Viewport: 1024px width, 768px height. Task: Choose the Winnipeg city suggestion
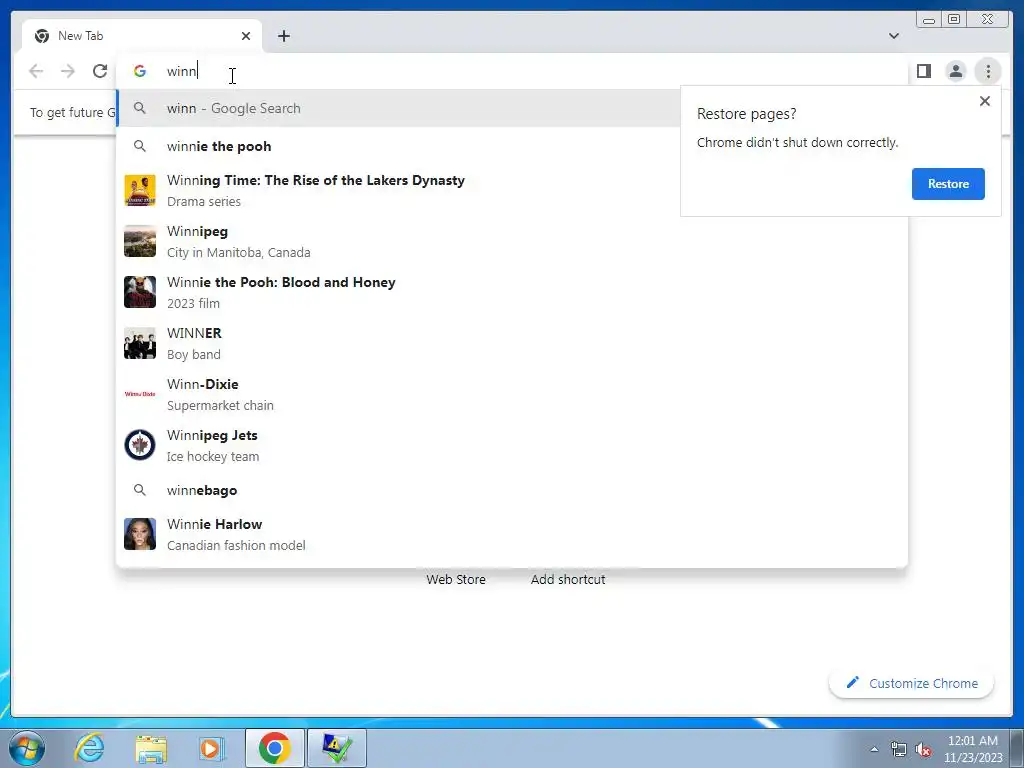511,241
